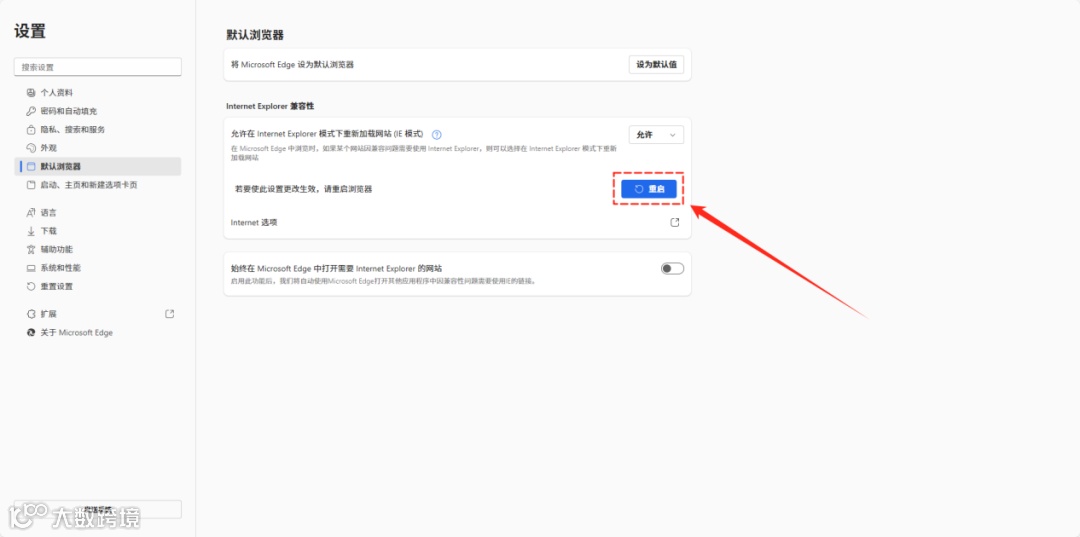The width and height of the screenshot is (1080, 537).
Task: Focus the 搜索设置 search box
Action: 98,67
